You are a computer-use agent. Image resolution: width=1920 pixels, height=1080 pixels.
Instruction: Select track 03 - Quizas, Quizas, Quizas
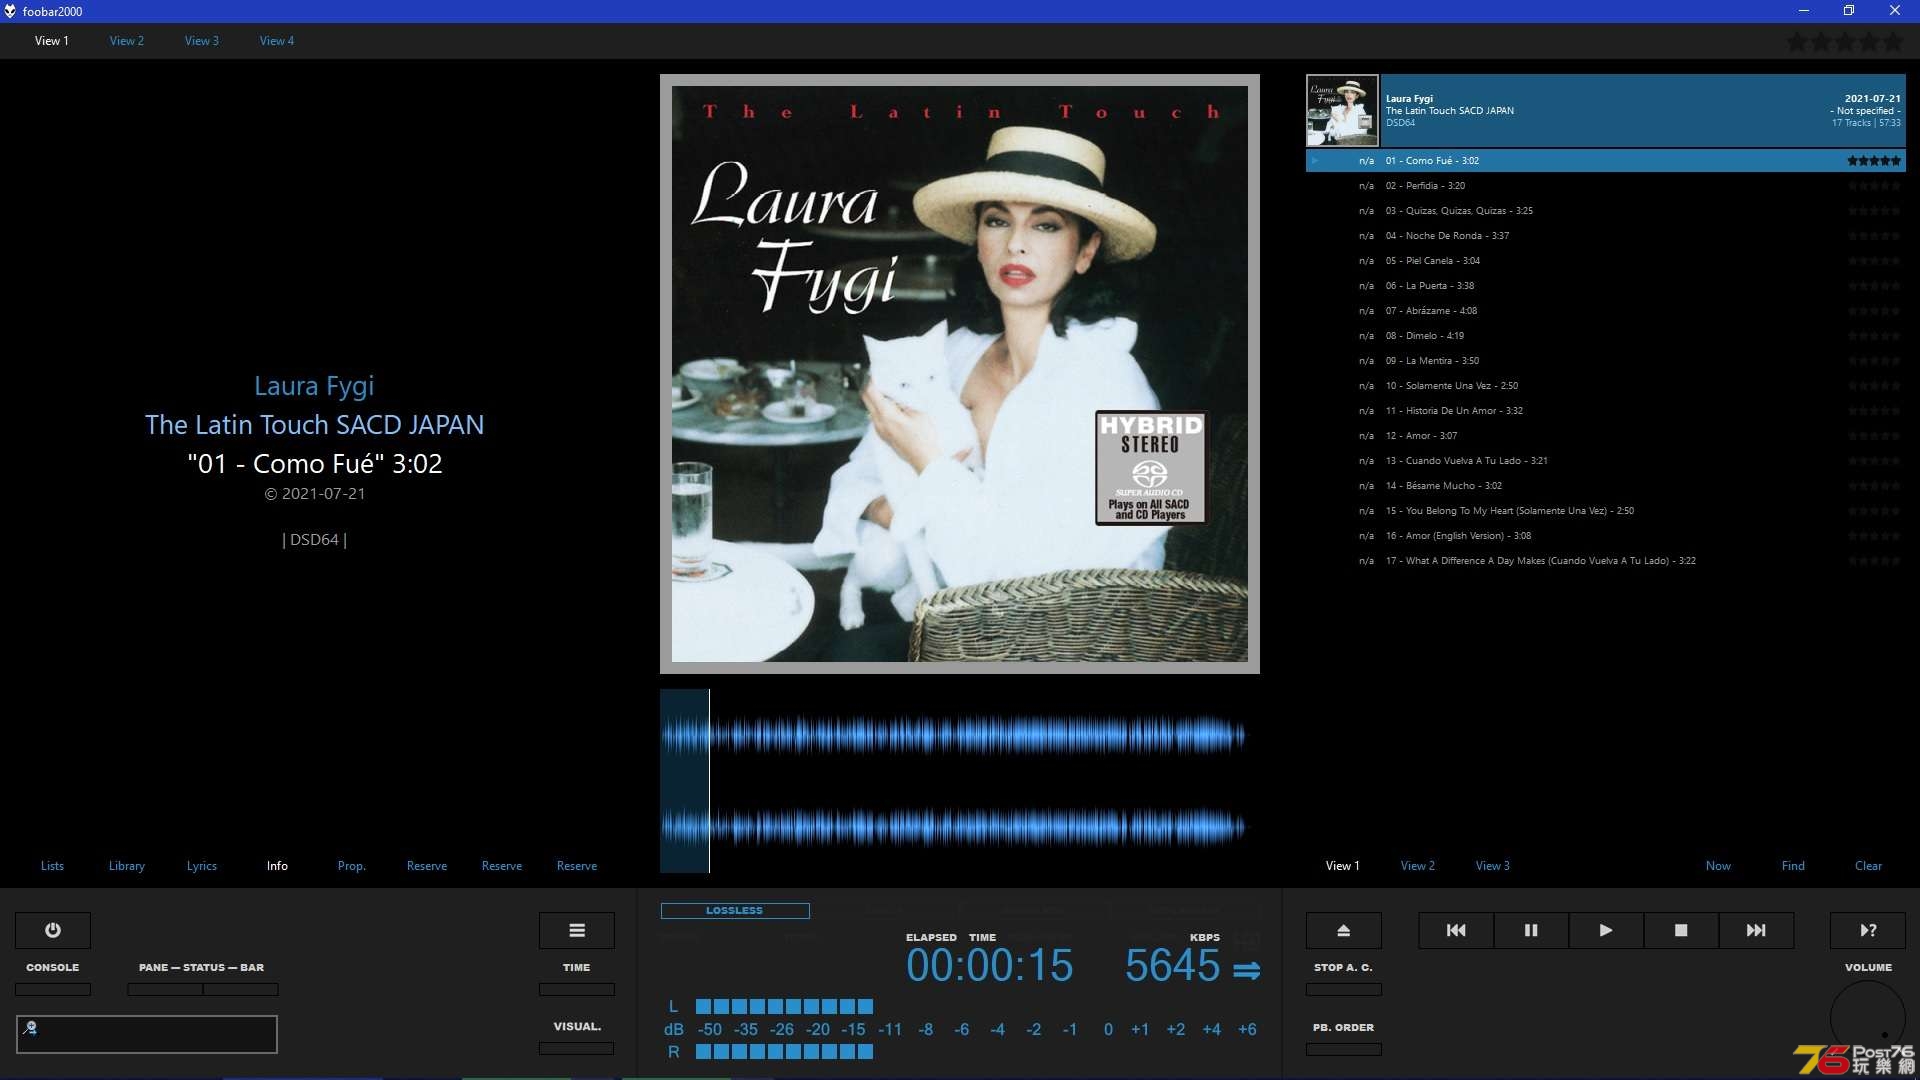(1606, 211)
